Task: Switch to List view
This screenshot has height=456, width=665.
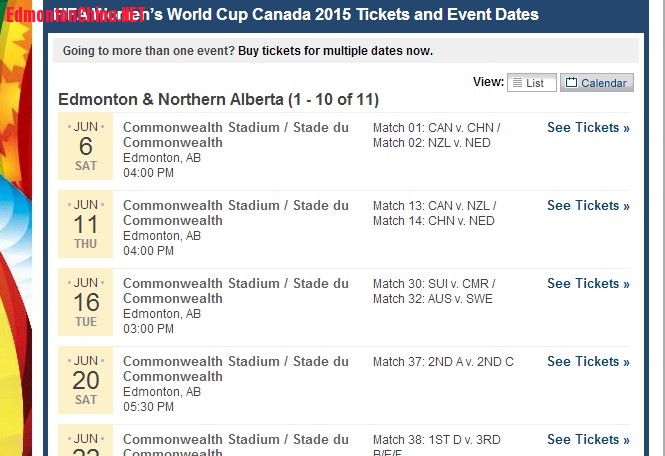Action: [532, 83]
